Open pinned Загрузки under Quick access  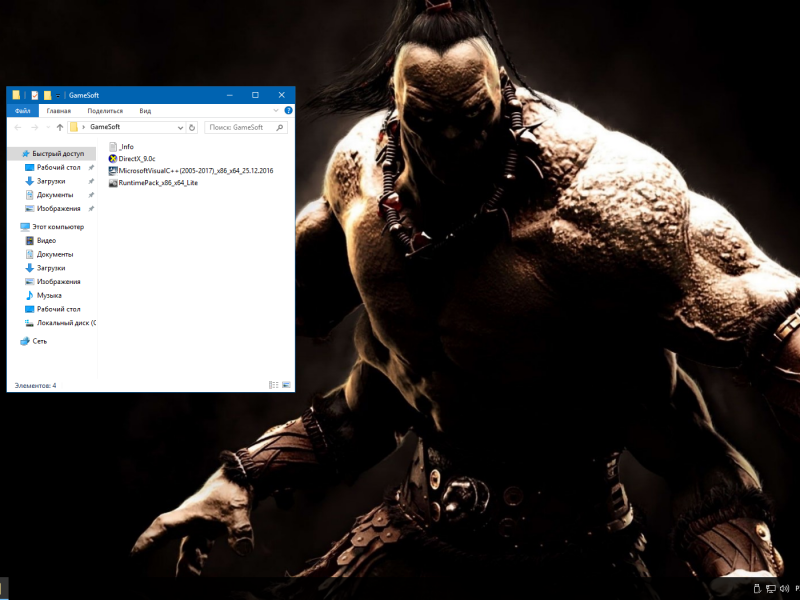[x=51, y=181]
